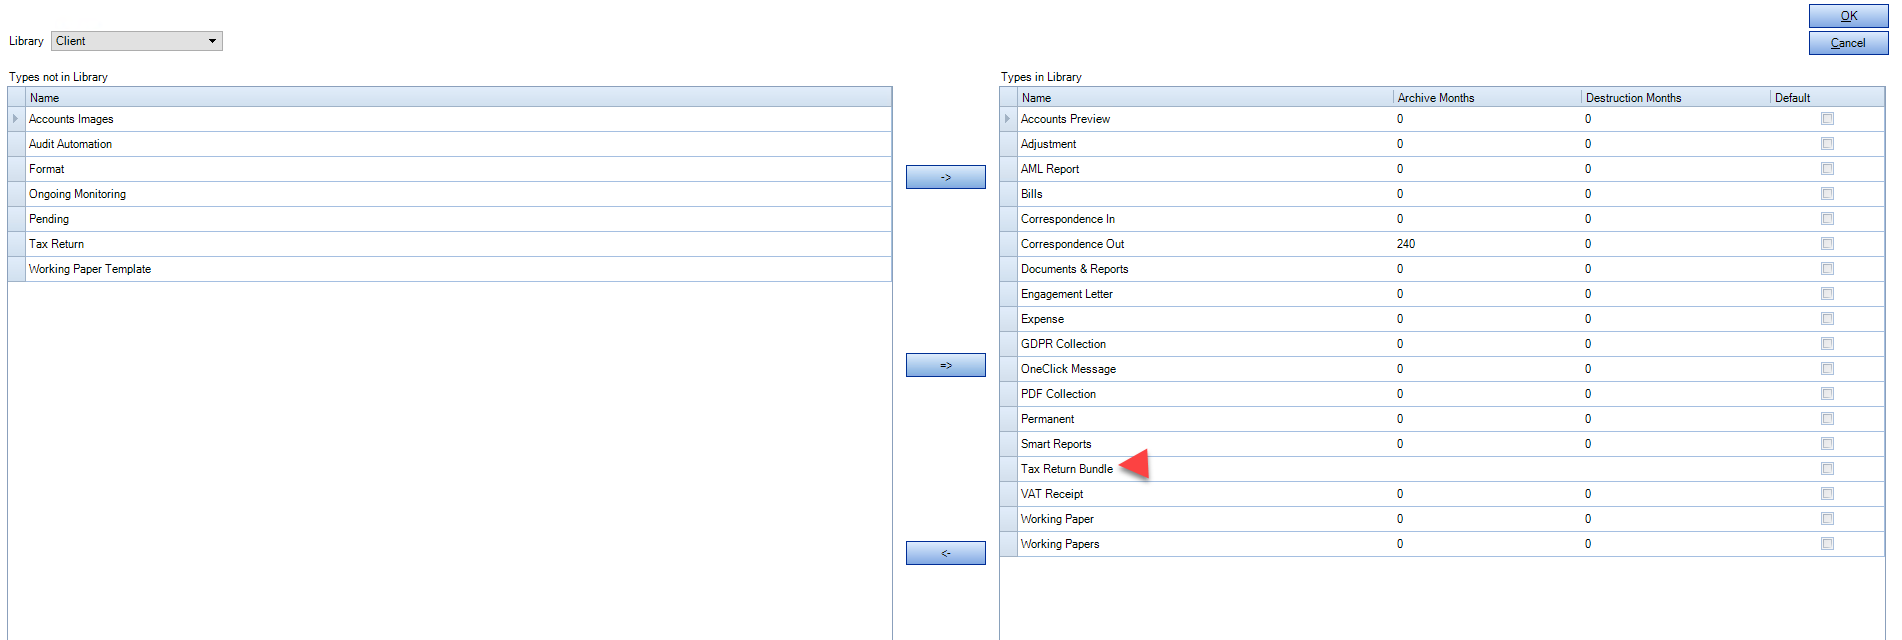
Task: Open the Library dropdown showing Client
Action: coord(137,41)
